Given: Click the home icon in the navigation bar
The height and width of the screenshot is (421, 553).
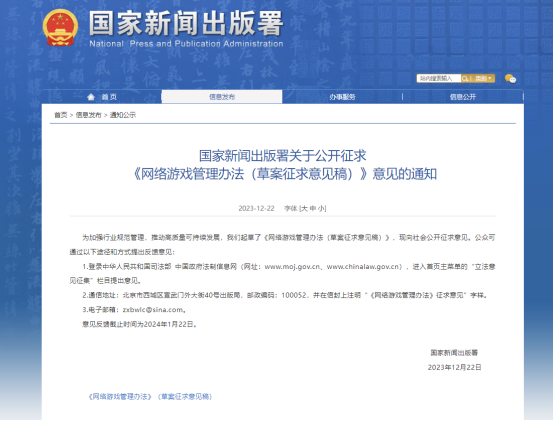Looking at the screenshot, I should 91,97.
